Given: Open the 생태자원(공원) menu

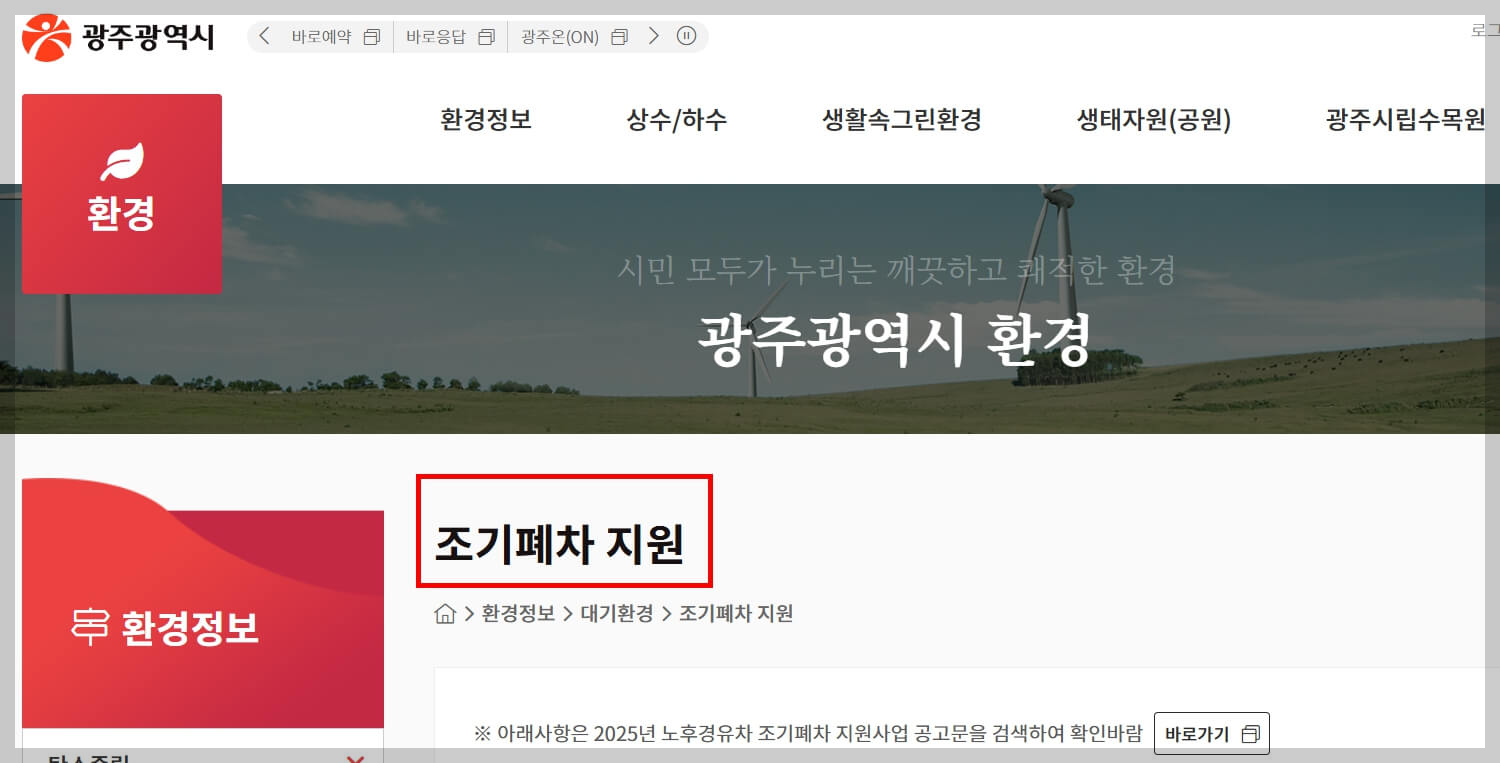Looking at the screenshot, I should (1154, 121).
